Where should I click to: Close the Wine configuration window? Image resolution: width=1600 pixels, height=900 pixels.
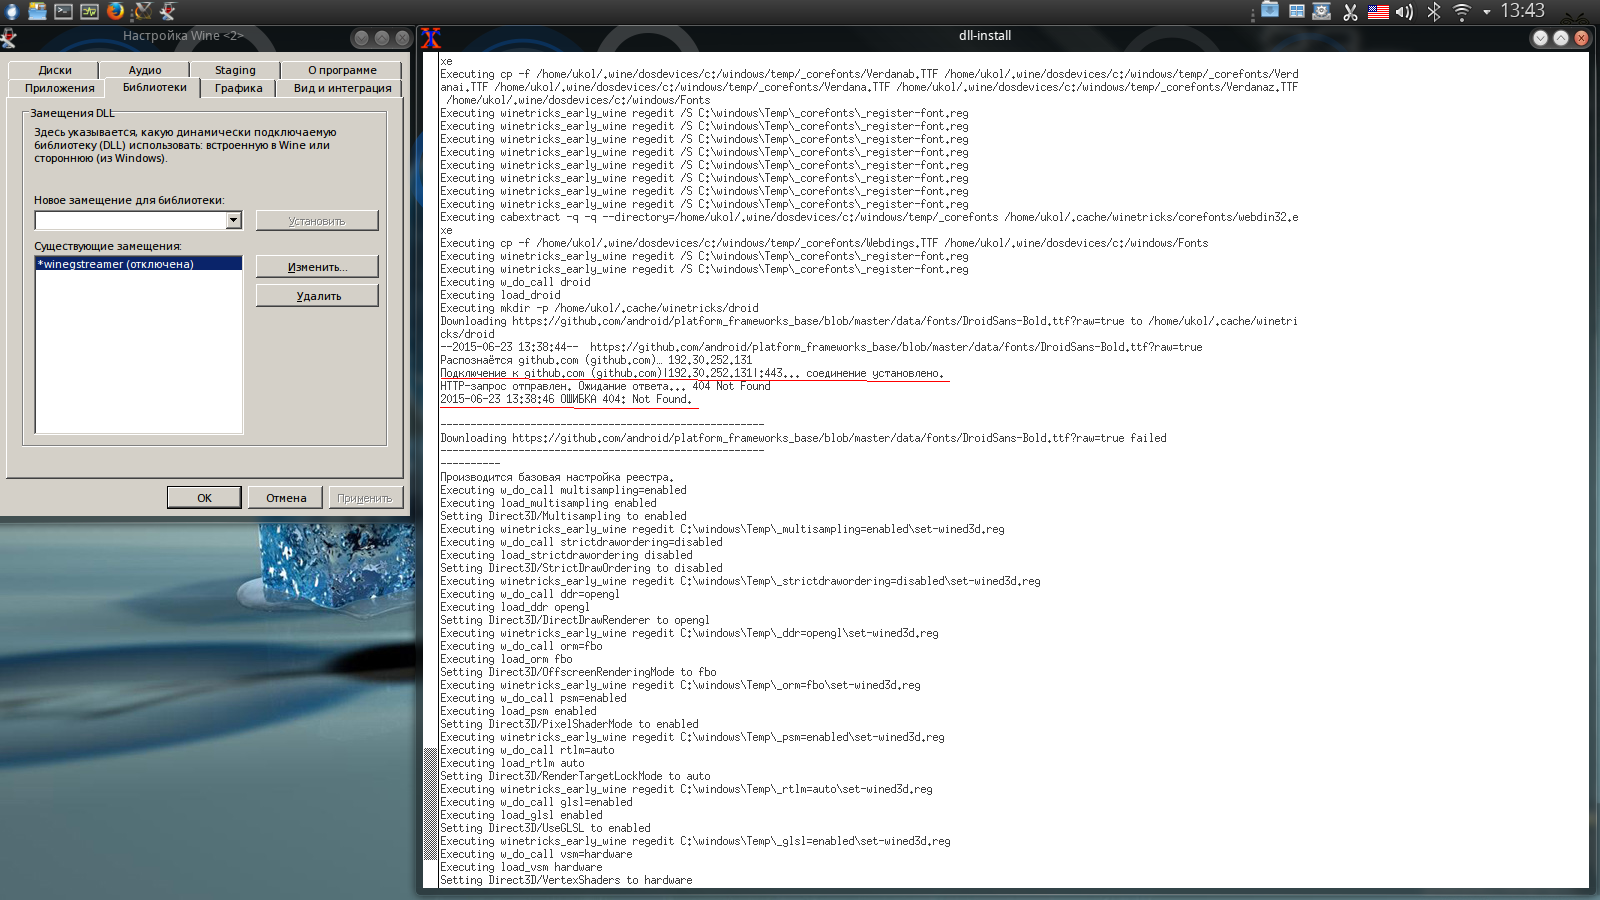coord(402,38)
